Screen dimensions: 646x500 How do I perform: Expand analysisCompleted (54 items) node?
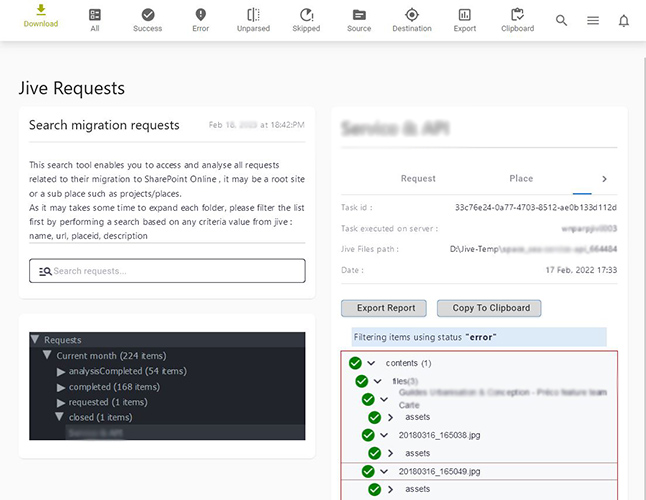coord(61,371)
